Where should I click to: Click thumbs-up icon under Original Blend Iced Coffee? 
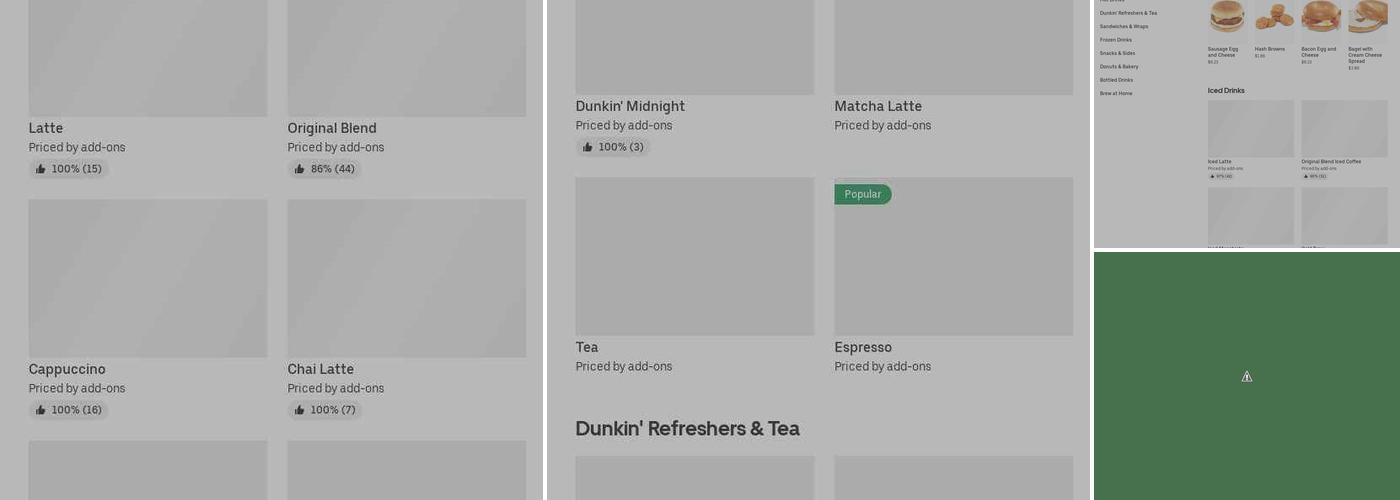pyautogui.click(x=1306, y=176)
